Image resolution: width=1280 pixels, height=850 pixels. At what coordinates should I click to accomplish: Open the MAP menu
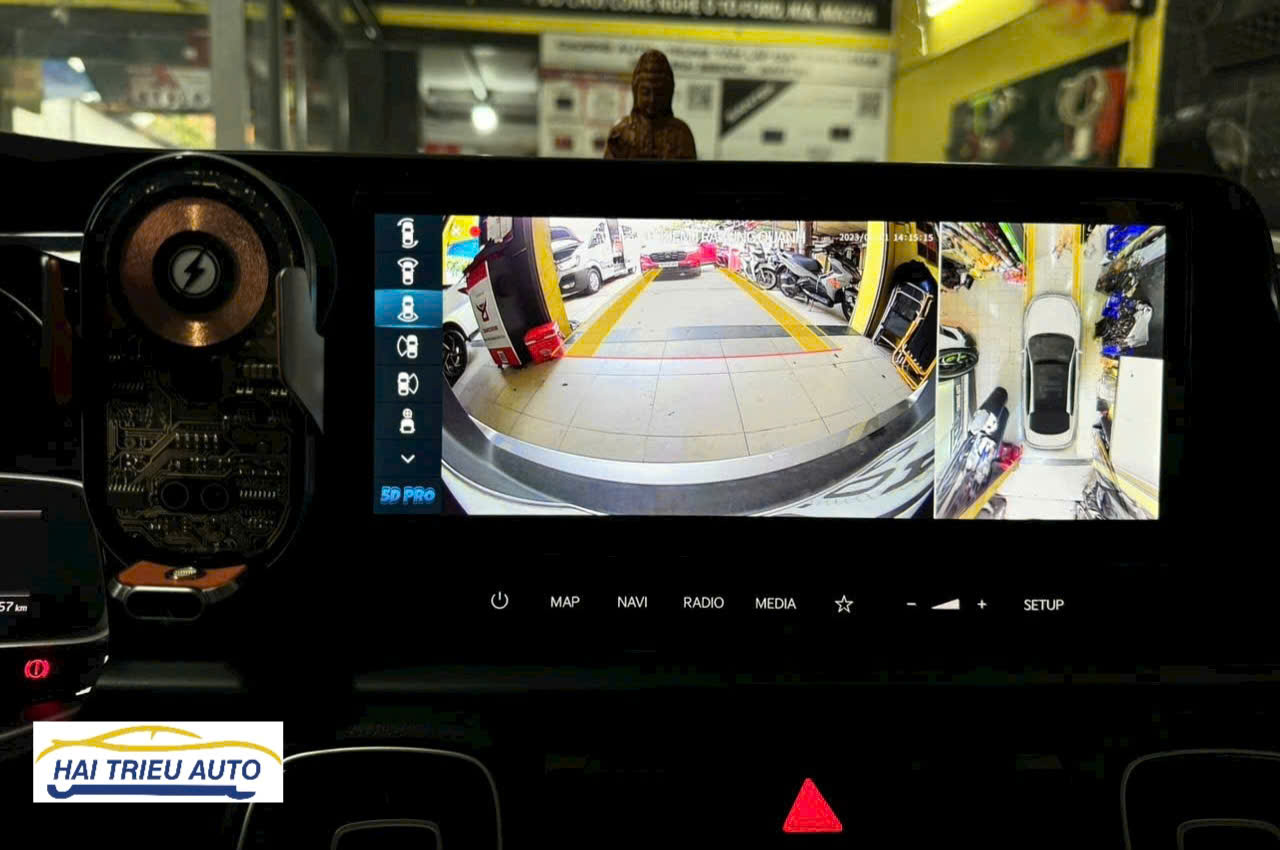coord(564,602)
